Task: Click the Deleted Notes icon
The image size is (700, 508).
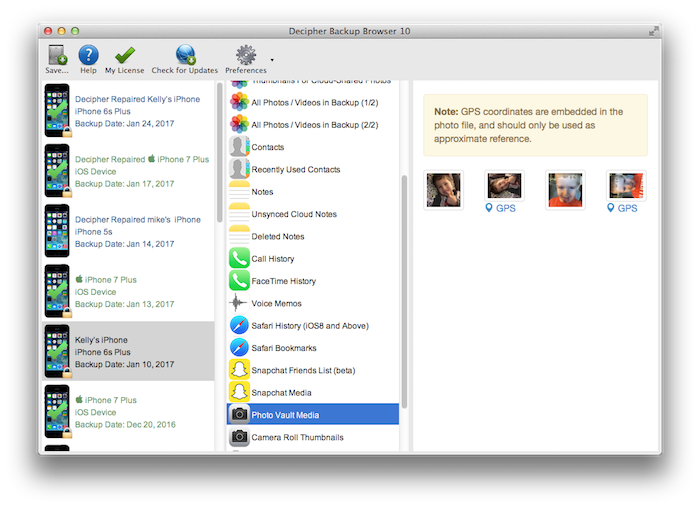Action: point(239,236)
